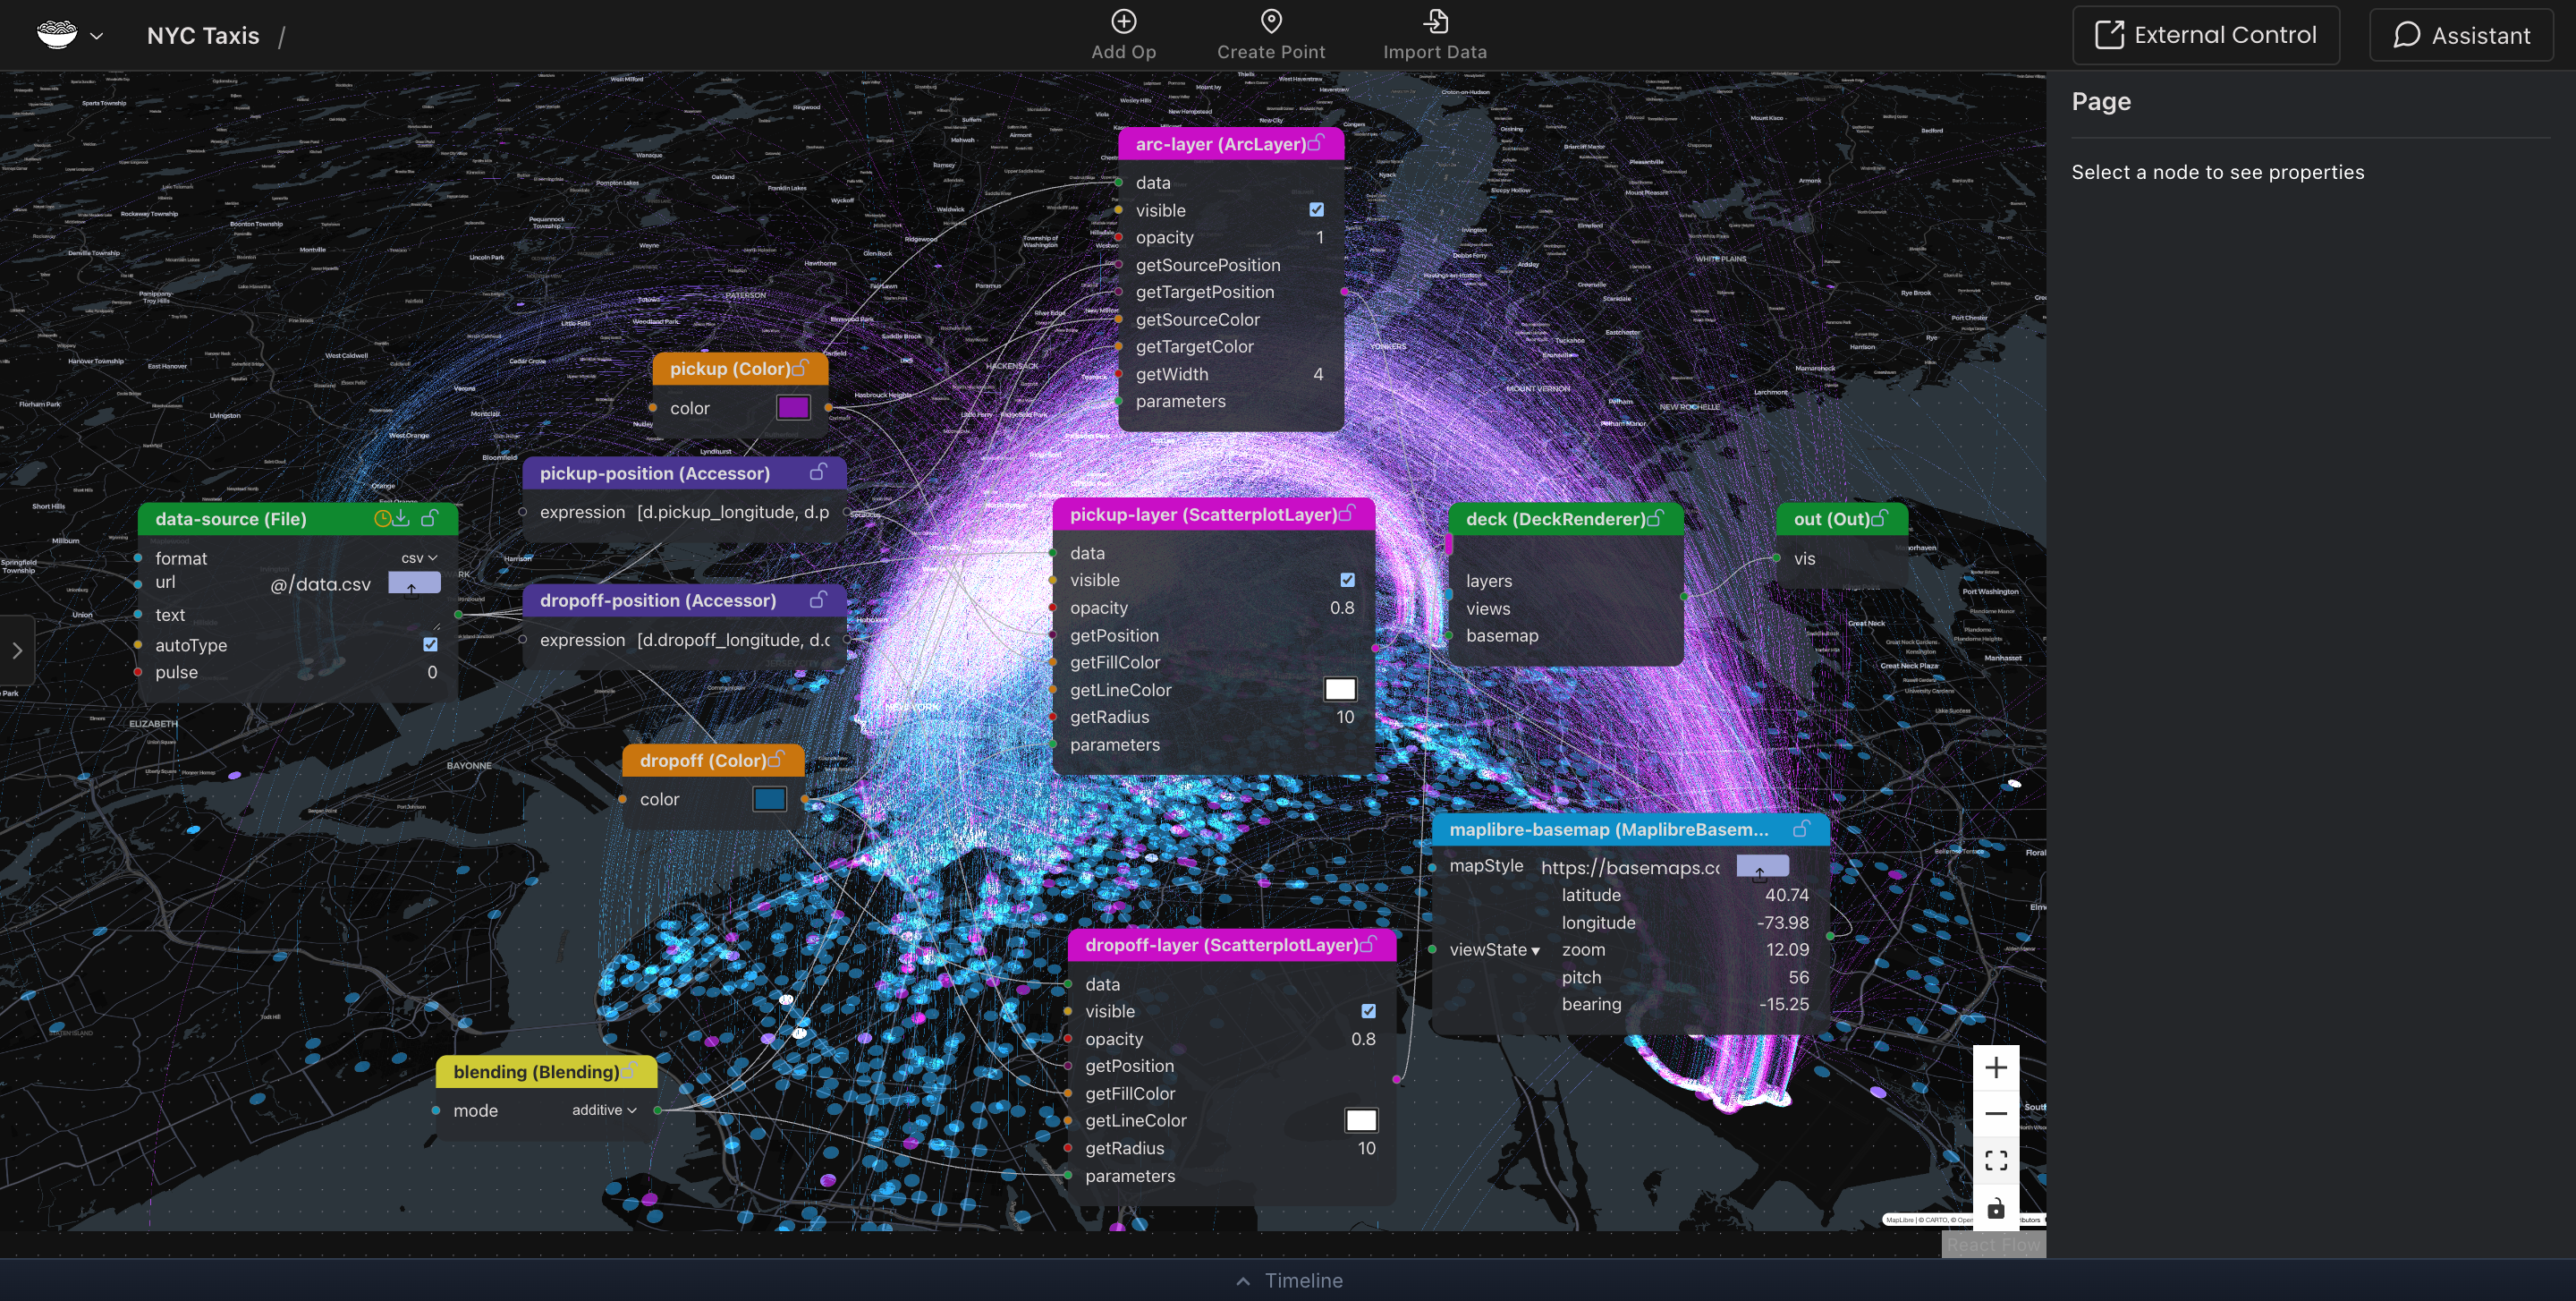This screenshot has height=1301, width=2576.
Task: Click the arc-layer opacity value 1
Action: [1320, 237]
